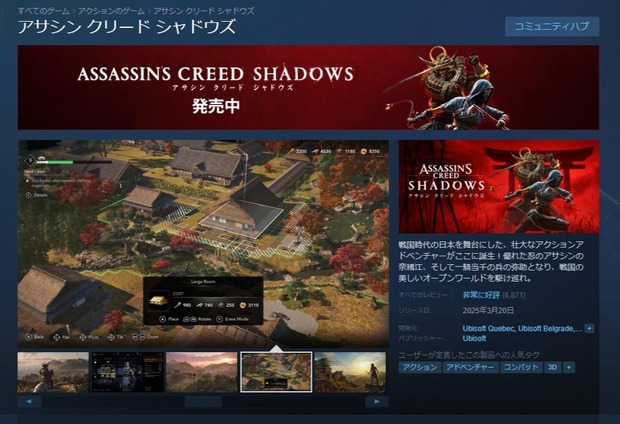The width and height of the screenshot is (620, 424).
Task: Click the right arrow of screenshot carousel
Action: (377, 401)
